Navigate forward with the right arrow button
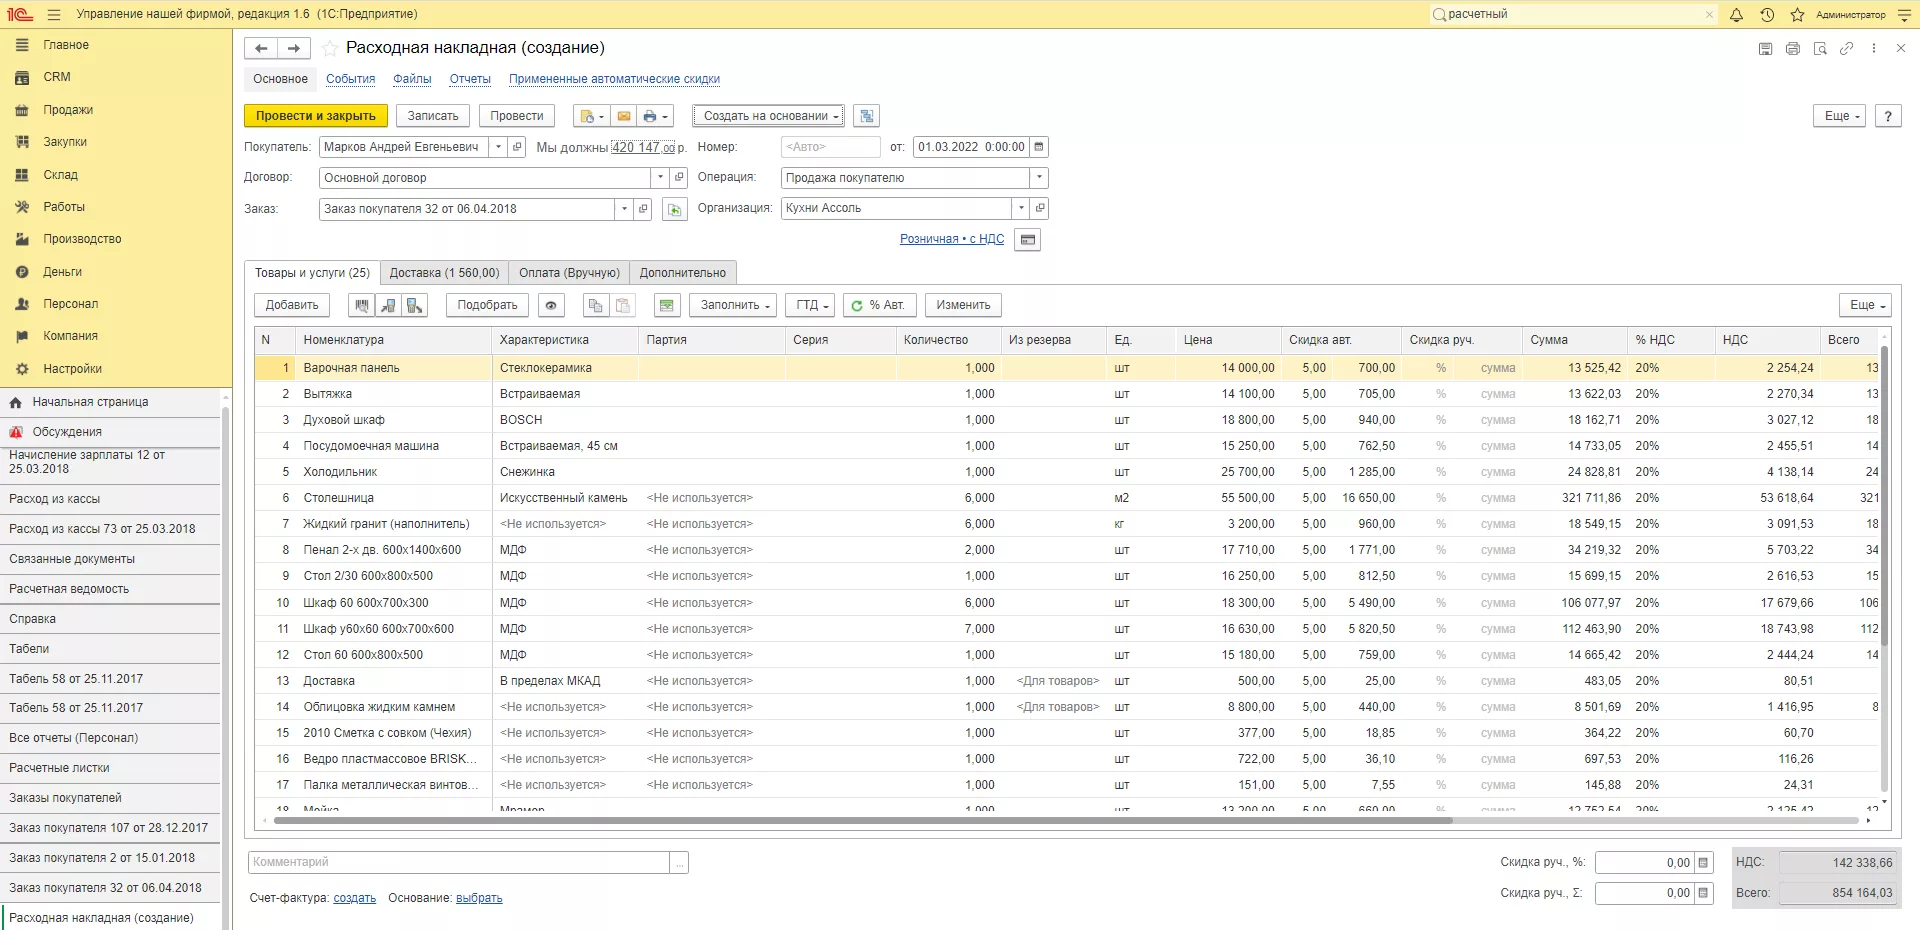This screenshot has height=930, width=1920. 294,48
